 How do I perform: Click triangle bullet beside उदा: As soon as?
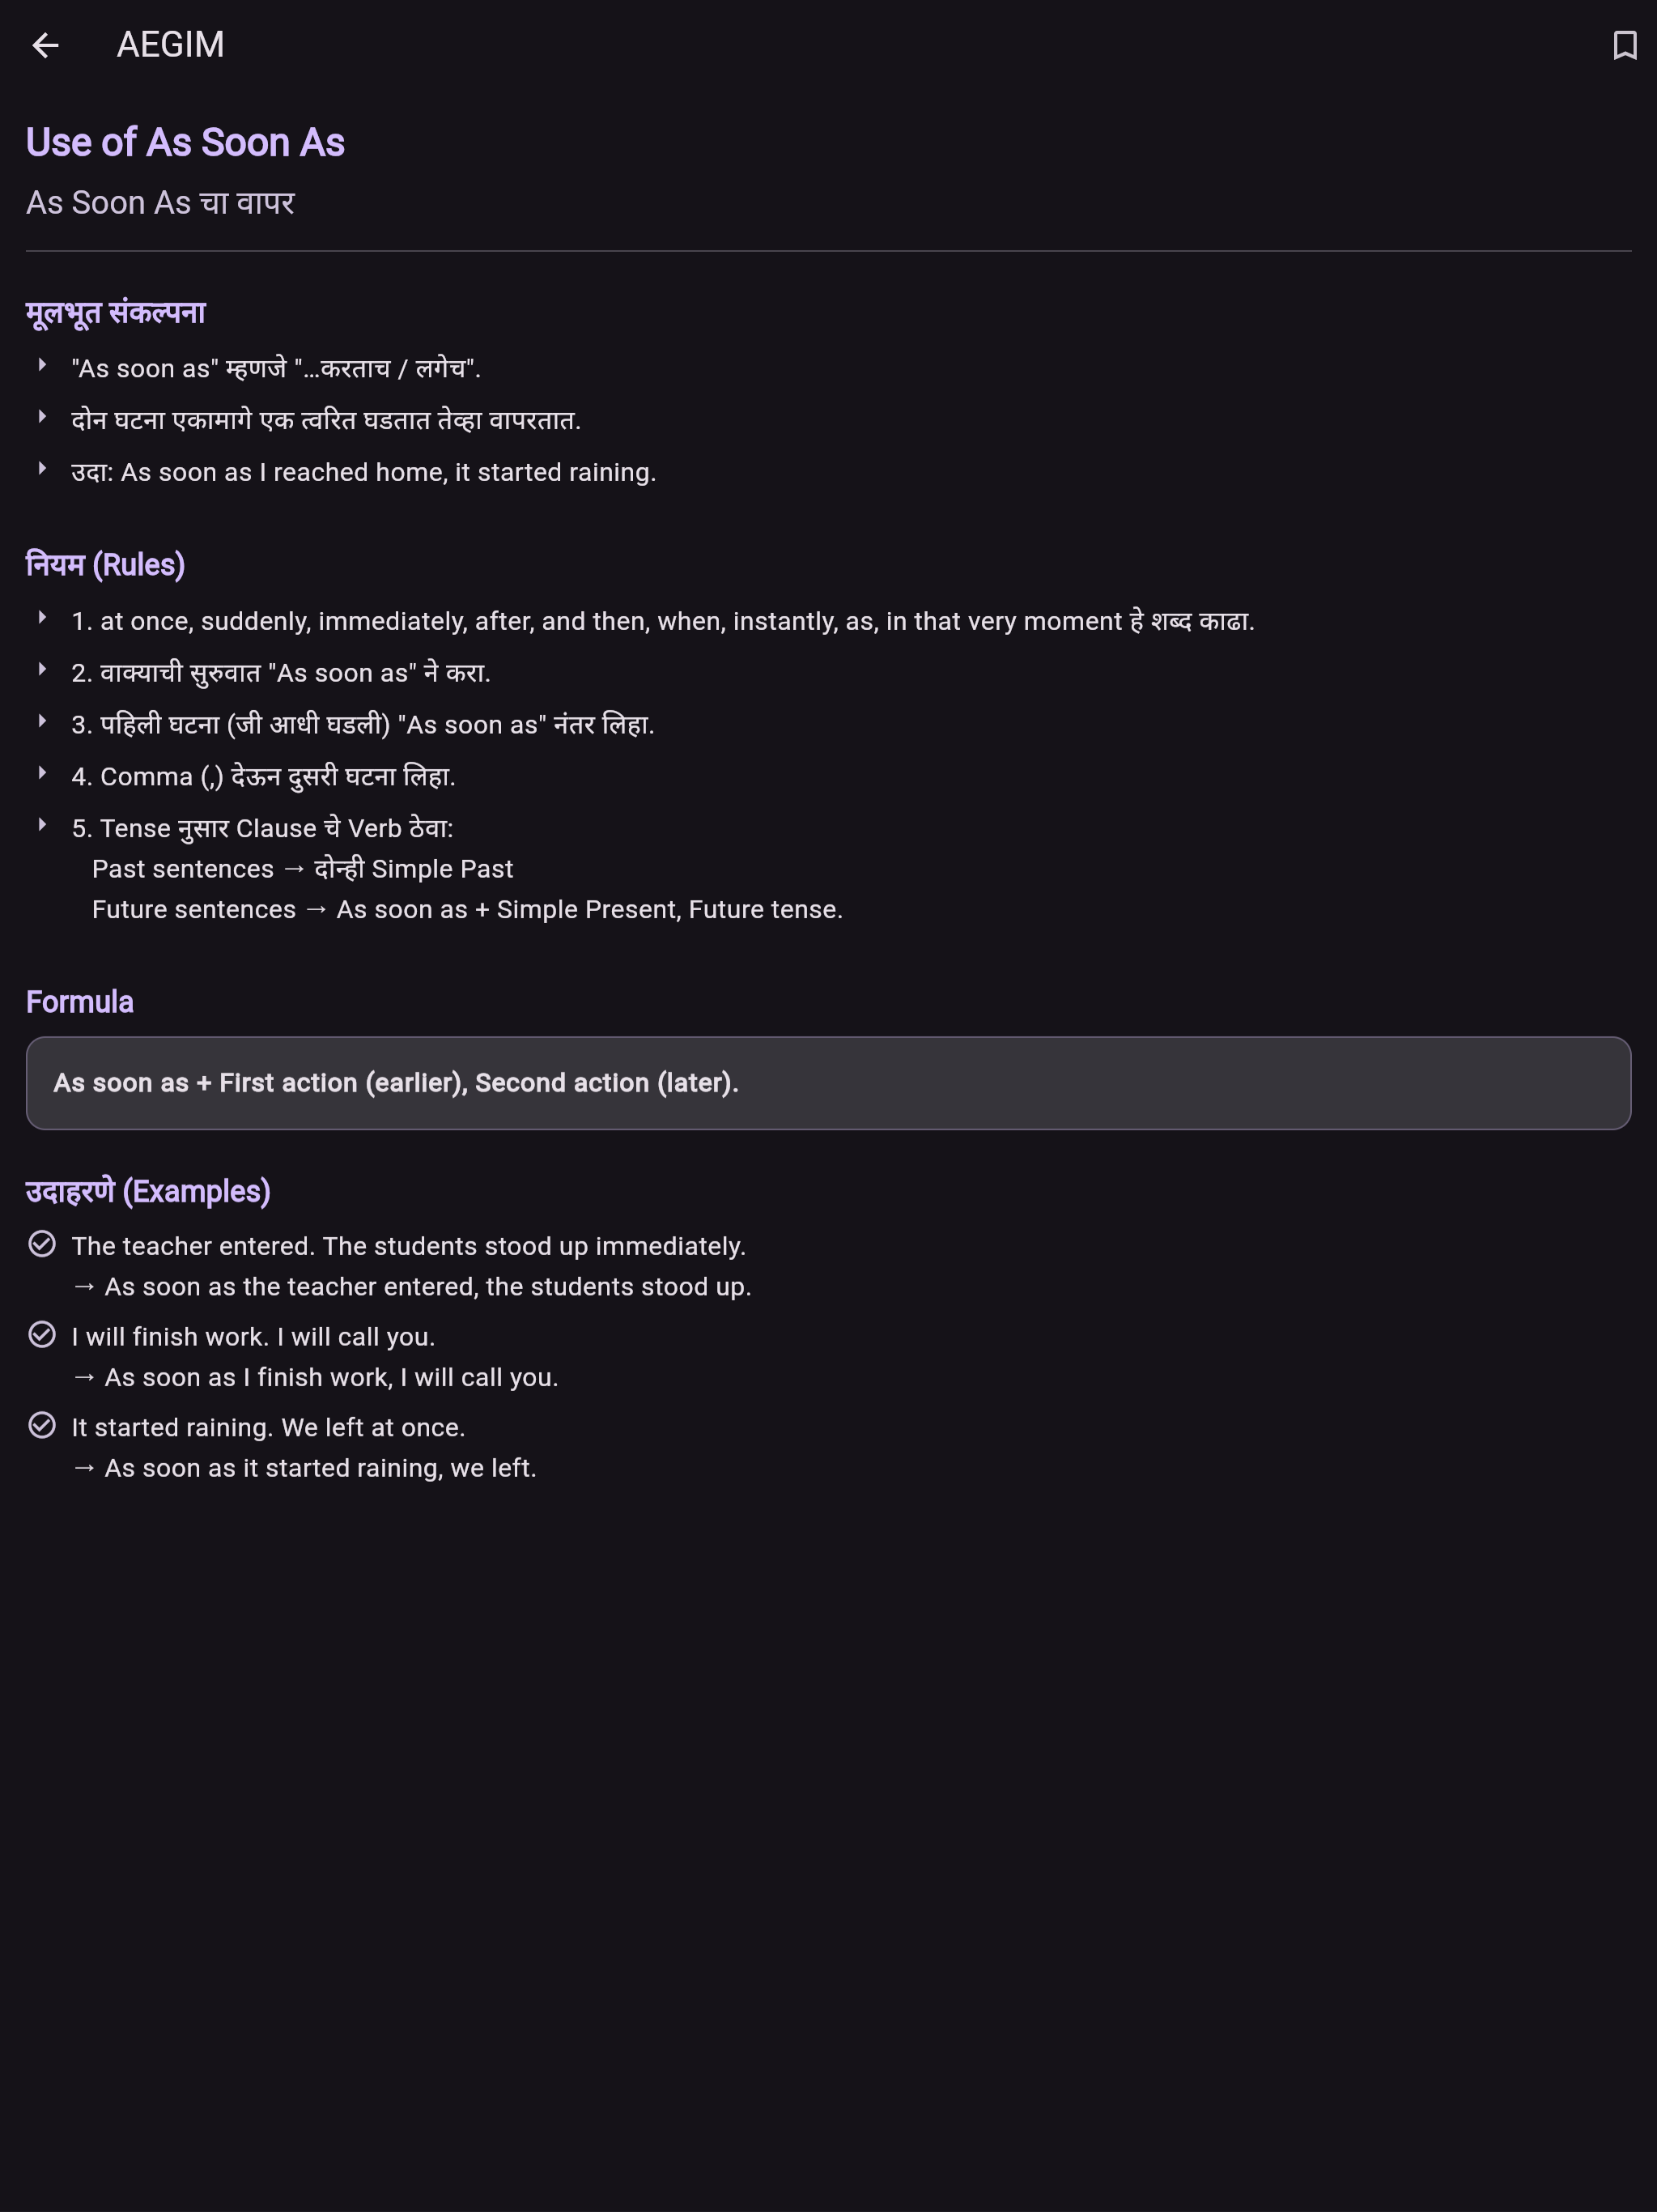pyautogui.click(x=42, y=468)
